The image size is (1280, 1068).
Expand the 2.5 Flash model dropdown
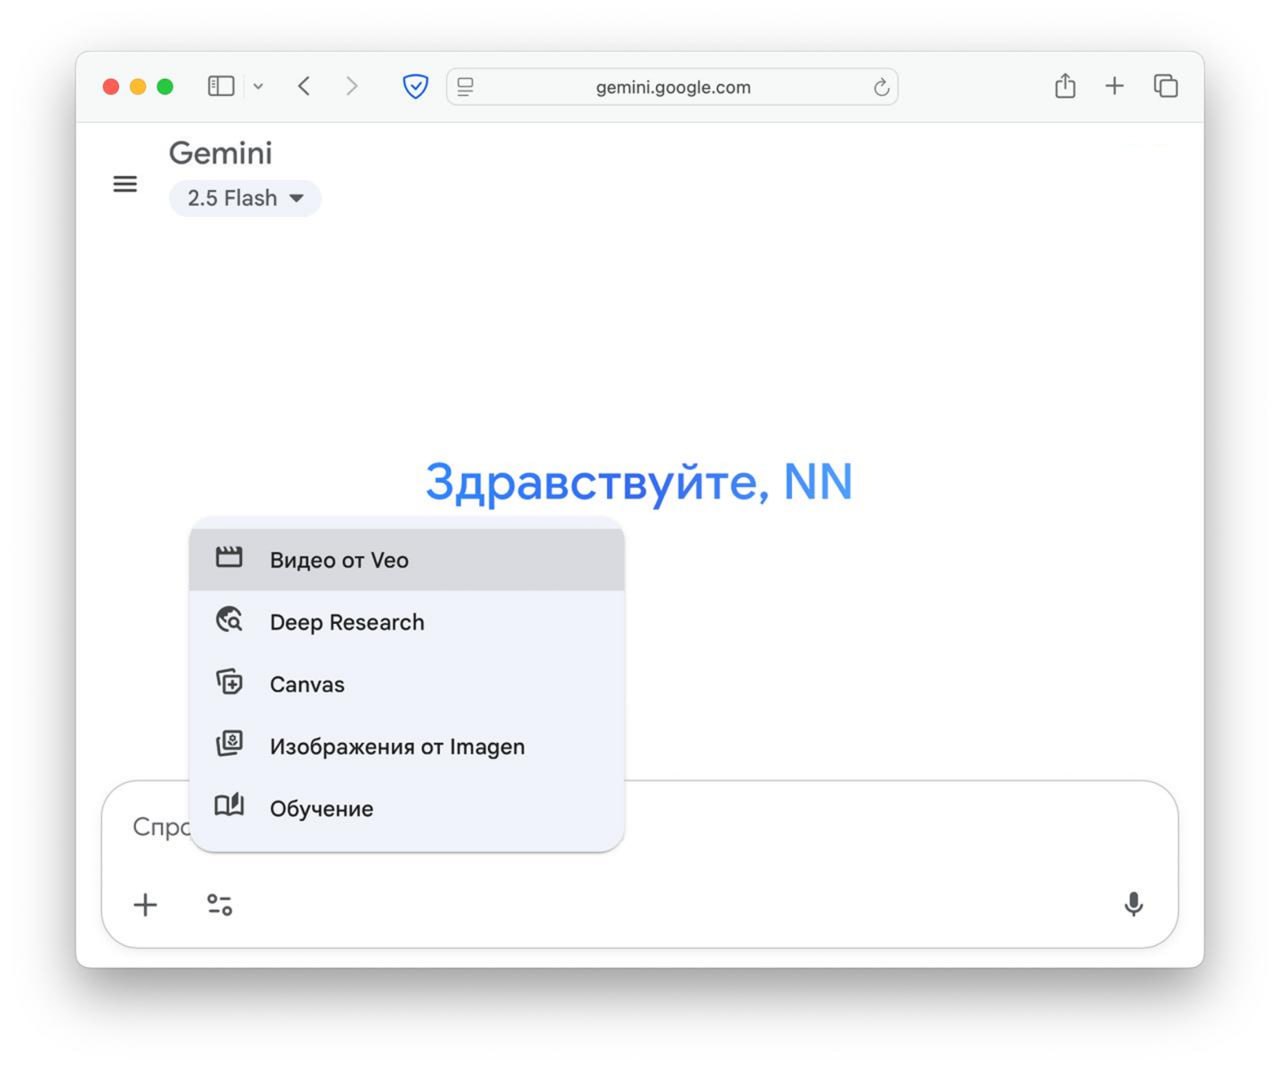[x=245, y=198]
